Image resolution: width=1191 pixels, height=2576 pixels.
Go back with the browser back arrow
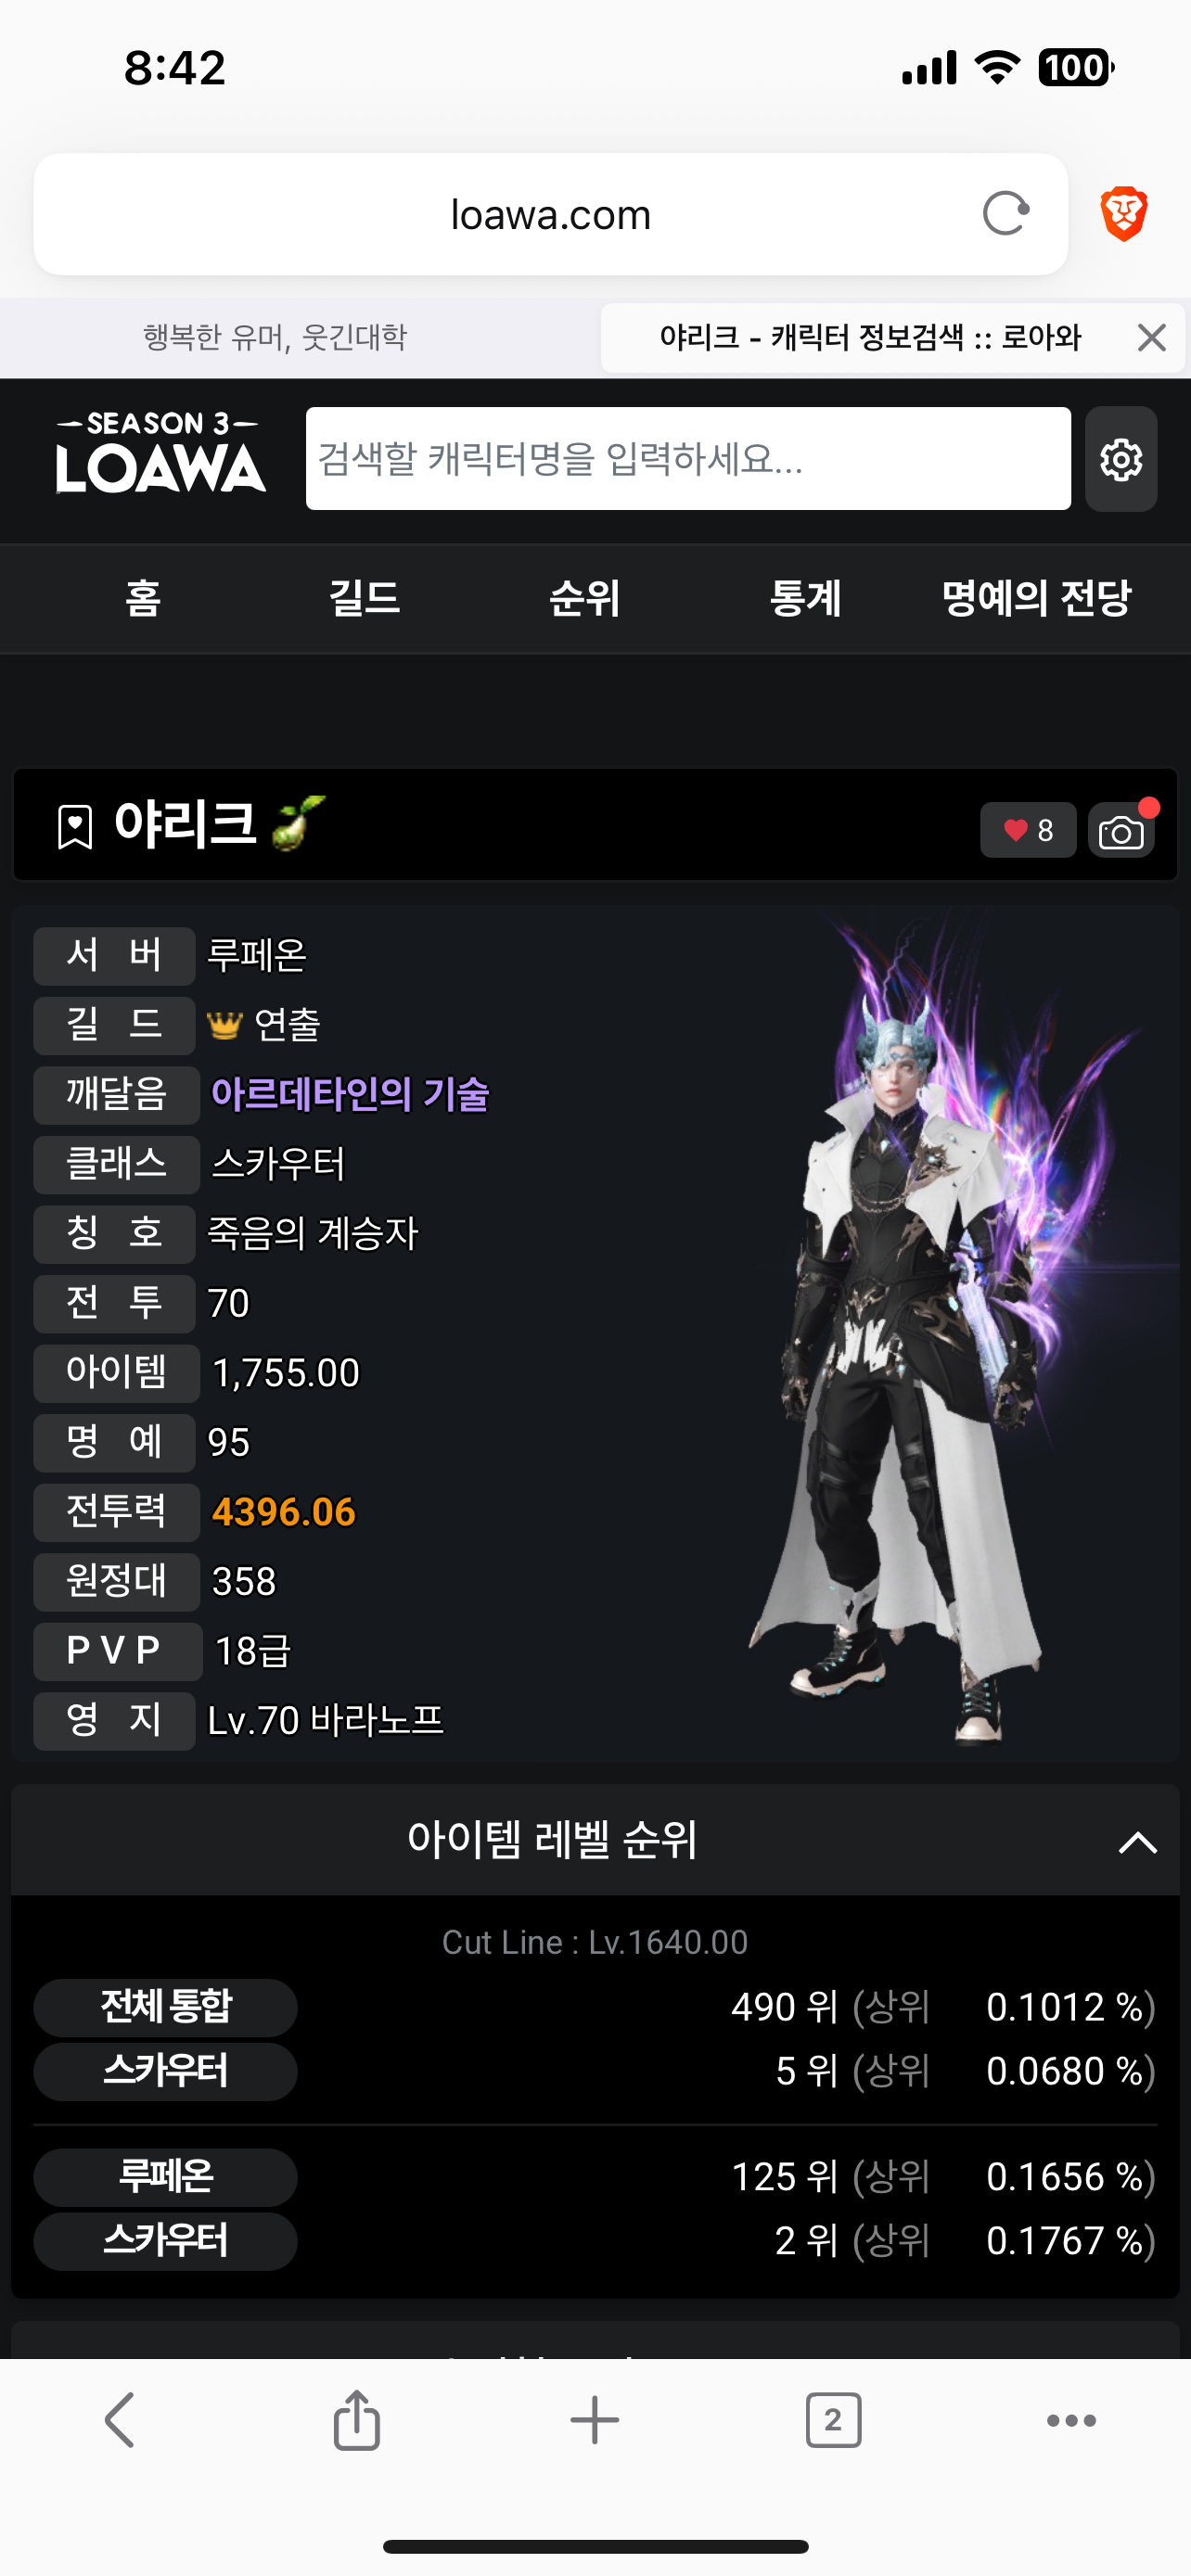(119, 2420)
